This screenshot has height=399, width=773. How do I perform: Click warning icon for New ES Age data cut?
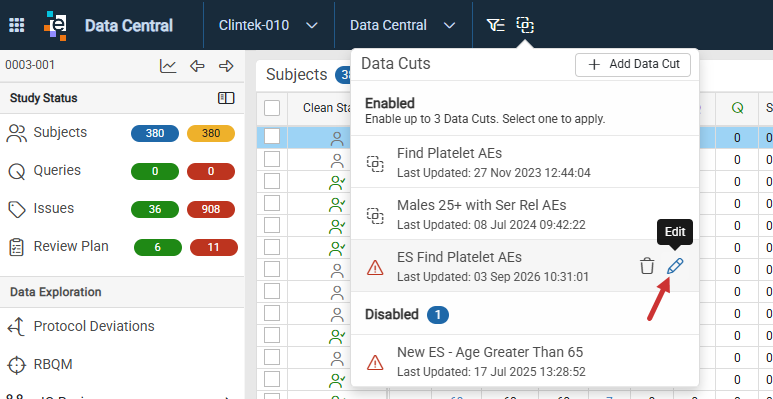coord(375,363)
